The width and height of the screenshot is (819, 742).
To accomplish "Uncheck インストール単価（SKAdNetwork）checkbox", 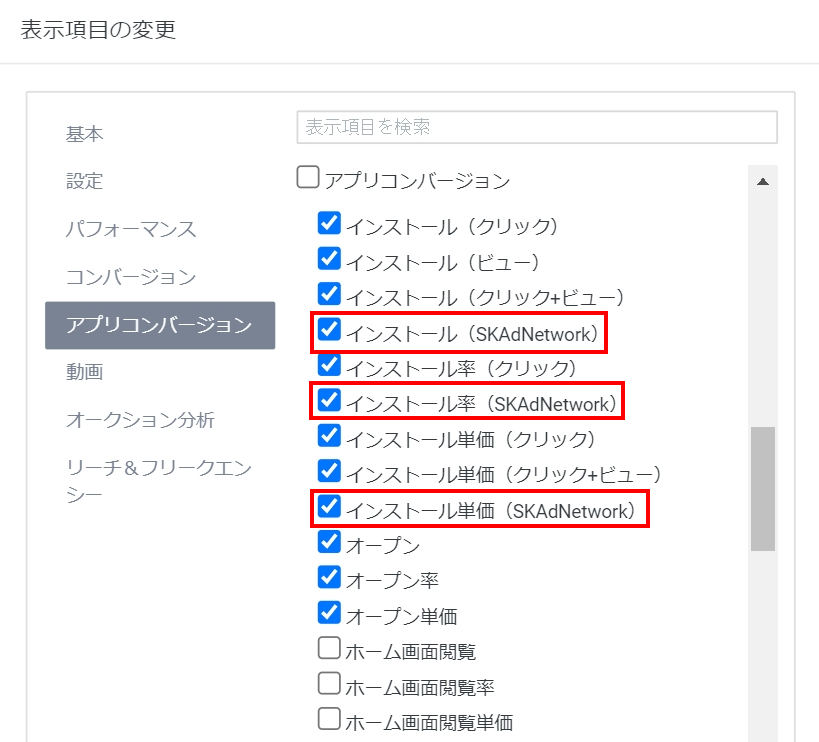I will tap(329, 506).
